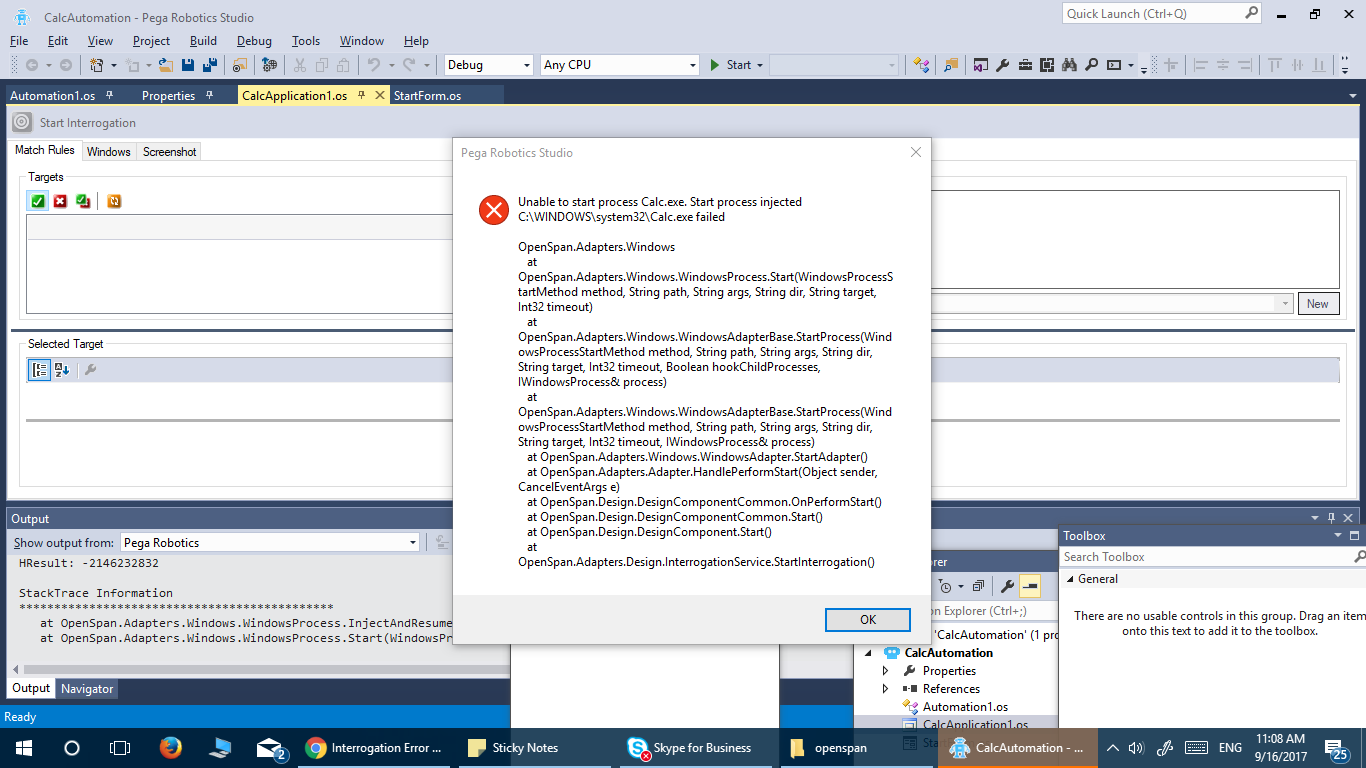Screen dimensions: 1366x768
Task: Click the Undo toolbar icon
Action: pyautogui.click(x=374, y=65)
